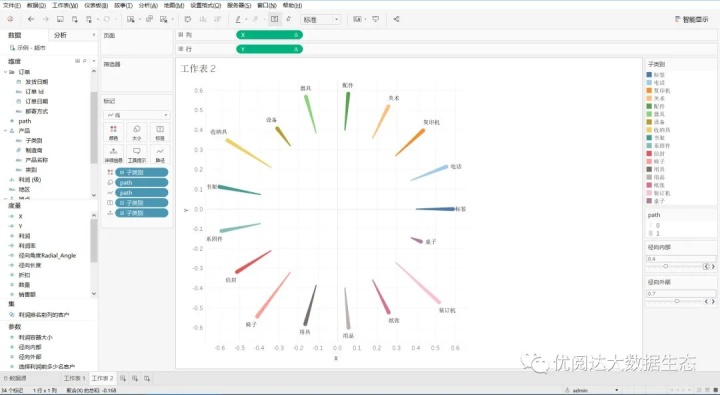Click the 工具提示 Tooltip card on Marks
The image size is (720, 395).
[x=136, y=154]
